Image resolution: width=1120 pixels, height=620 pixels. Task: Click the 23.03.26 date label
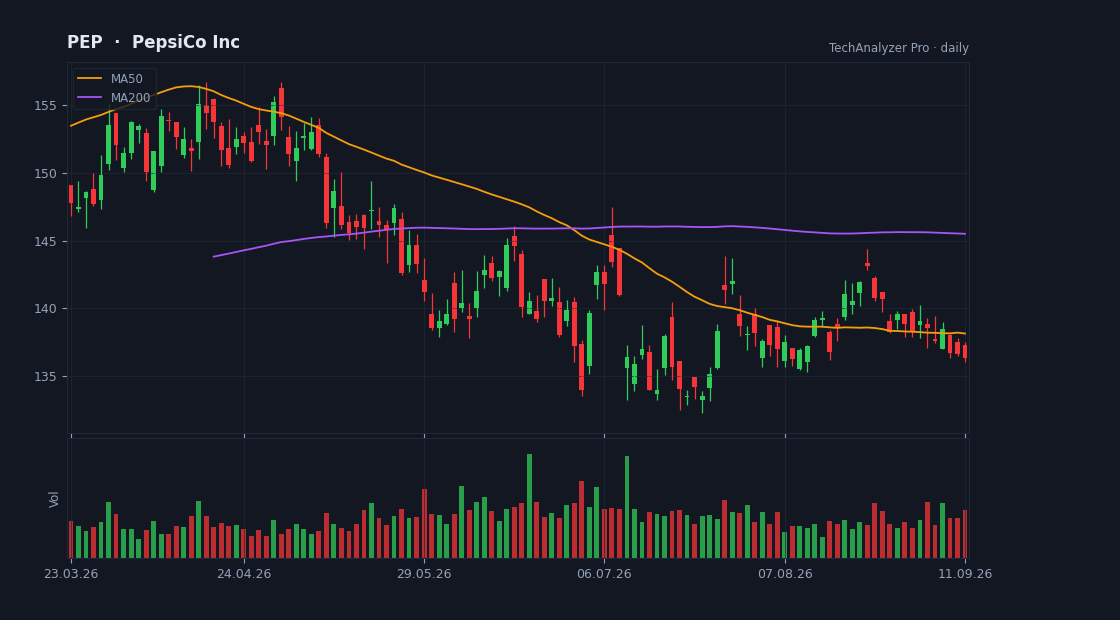coord(71,574)
